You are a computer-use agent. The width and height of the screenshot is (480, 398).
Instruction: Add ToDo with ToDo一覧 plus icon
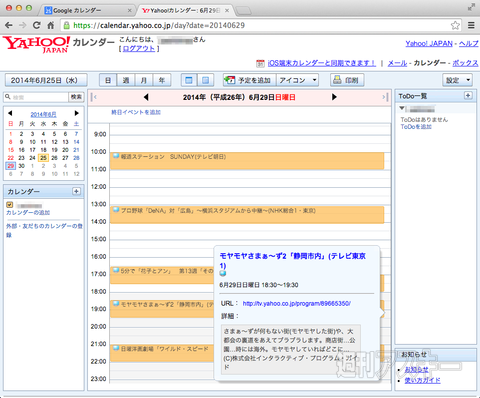468,96
